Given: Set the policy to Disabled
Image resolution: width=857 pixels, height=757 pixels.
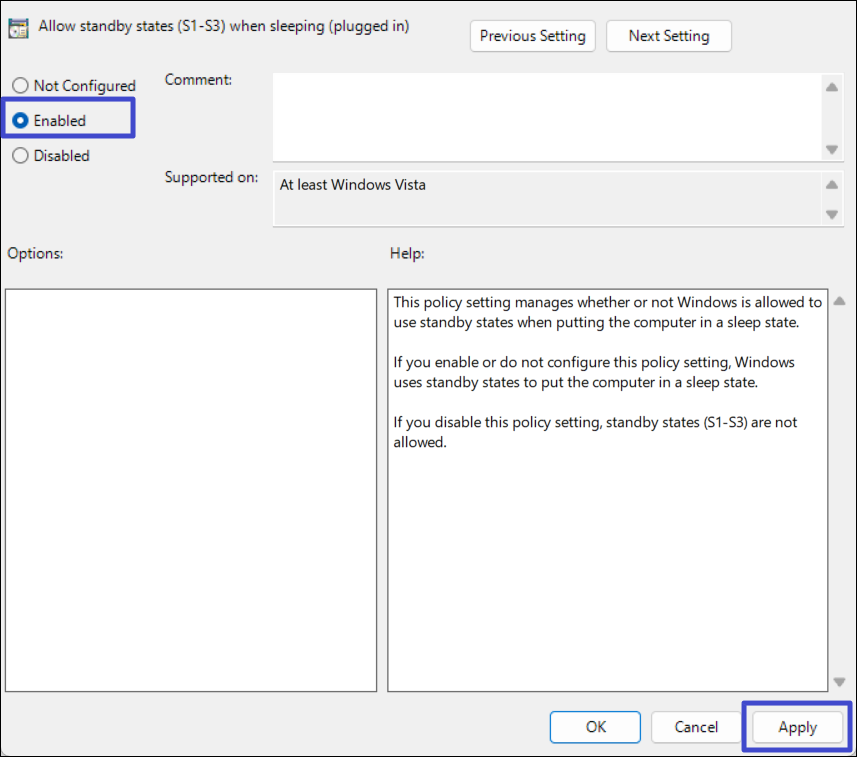Looking at the screenshot, I should 20,156.
